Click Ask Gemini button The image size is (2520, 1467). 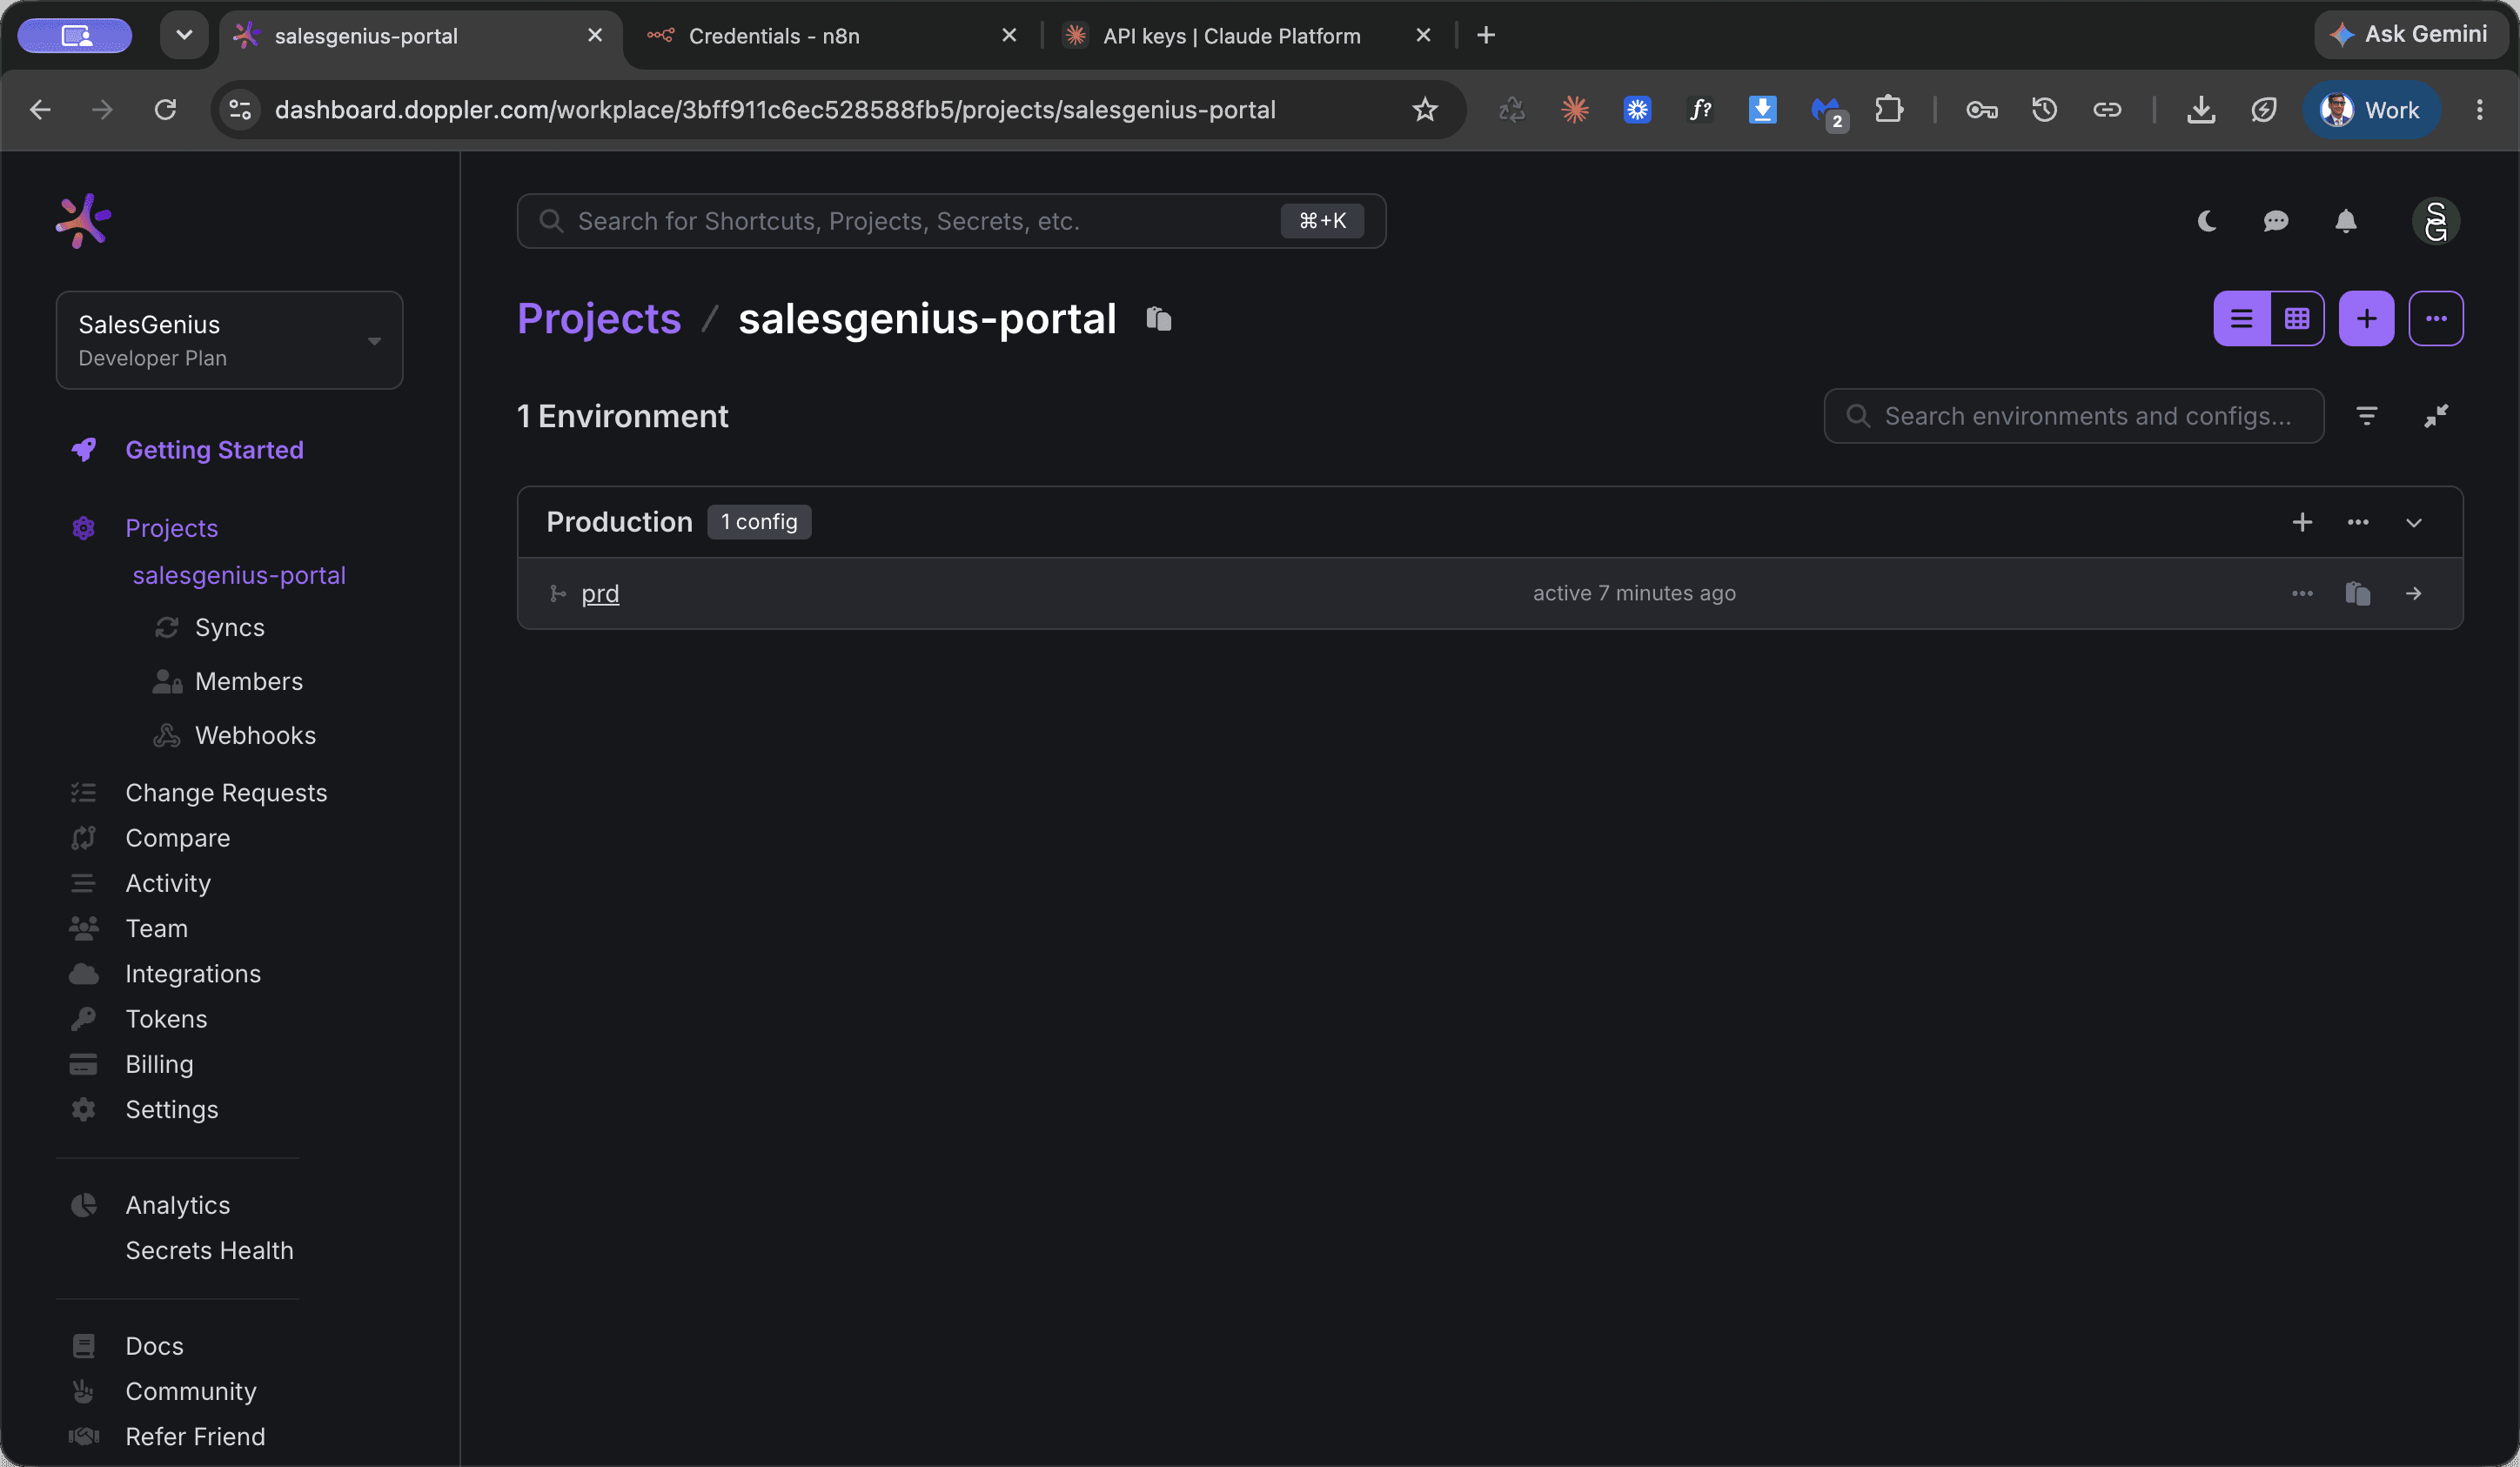click(x=2412, y=35)
